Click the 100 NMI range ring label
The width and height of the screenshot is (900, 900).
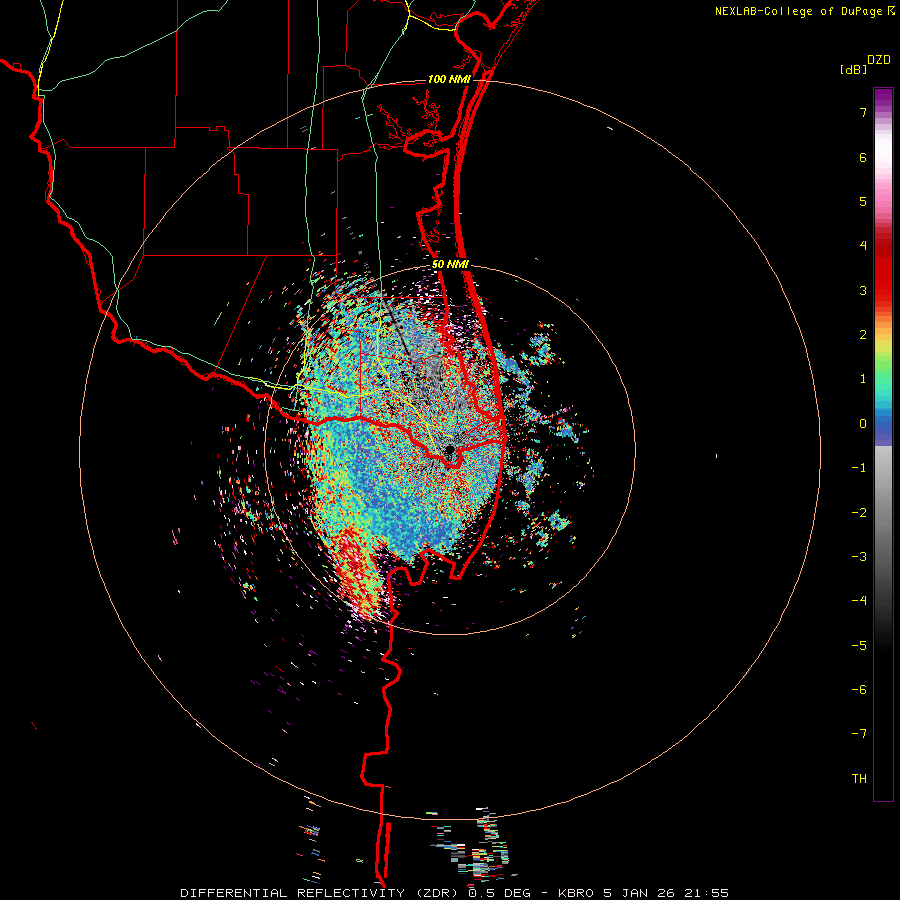(x=449, y=79)
